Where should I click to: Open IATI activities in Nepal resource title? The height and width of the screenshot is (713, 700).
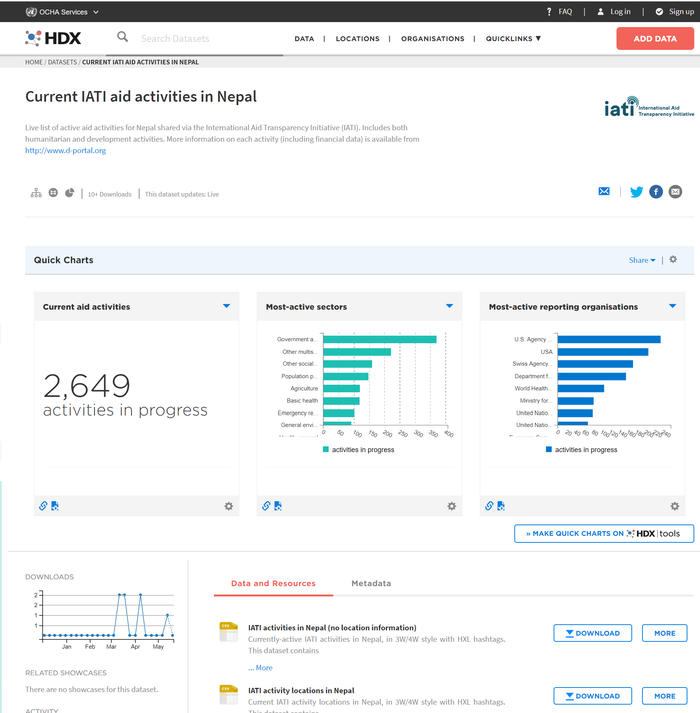click(332, 628)
